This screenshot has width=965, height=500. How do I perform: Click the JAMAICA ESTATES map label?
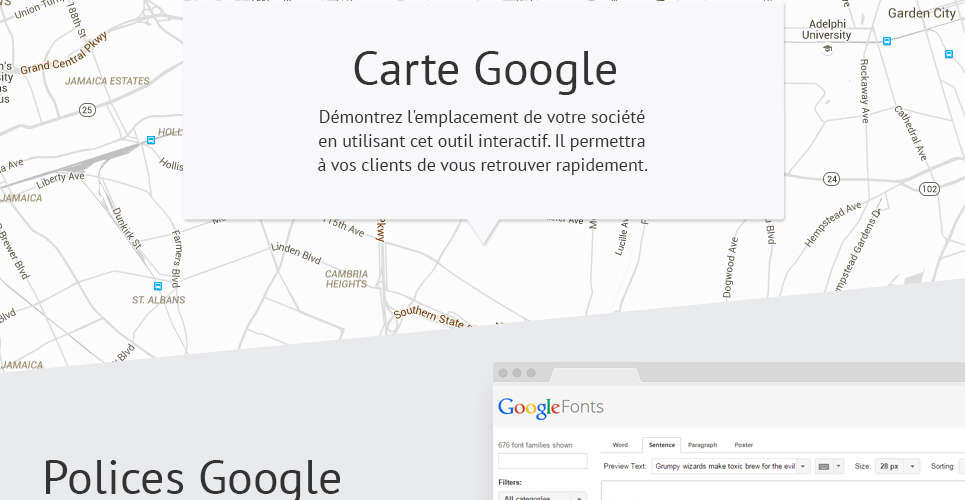coord(107,81)
